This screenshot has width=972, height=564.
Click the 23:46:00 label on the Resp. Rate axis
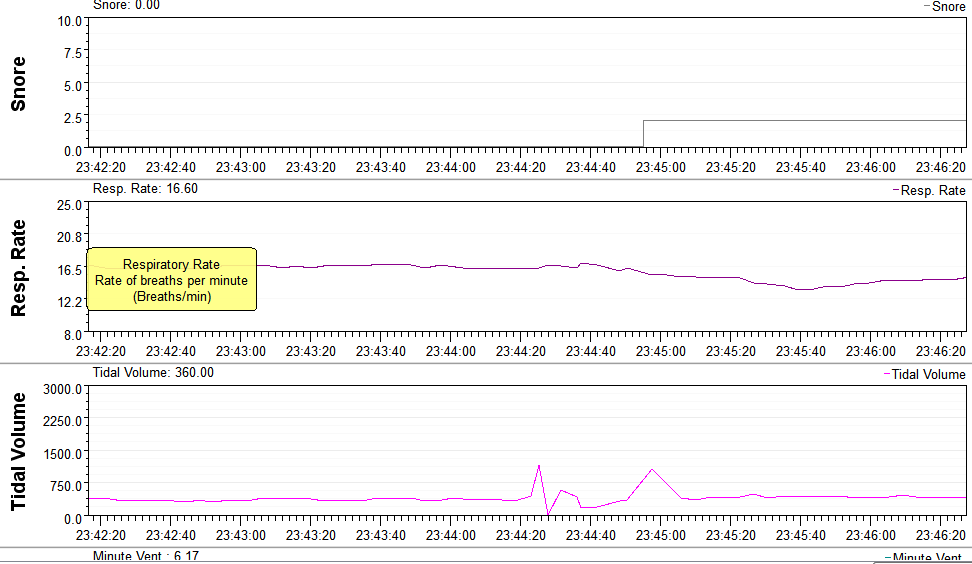tap(870, 351)
